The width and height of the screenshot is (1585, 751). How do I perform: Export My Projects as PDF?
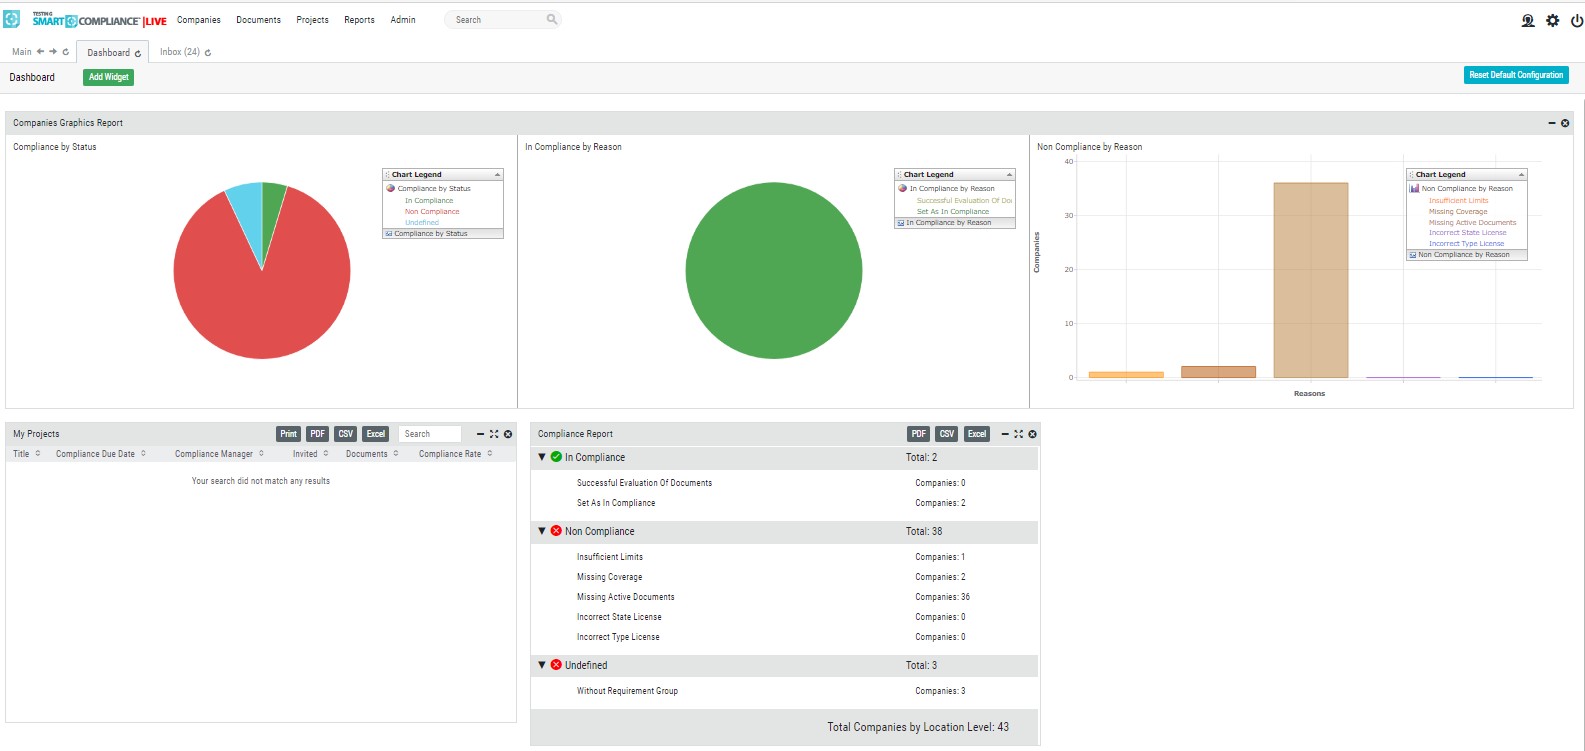point(317,434)
